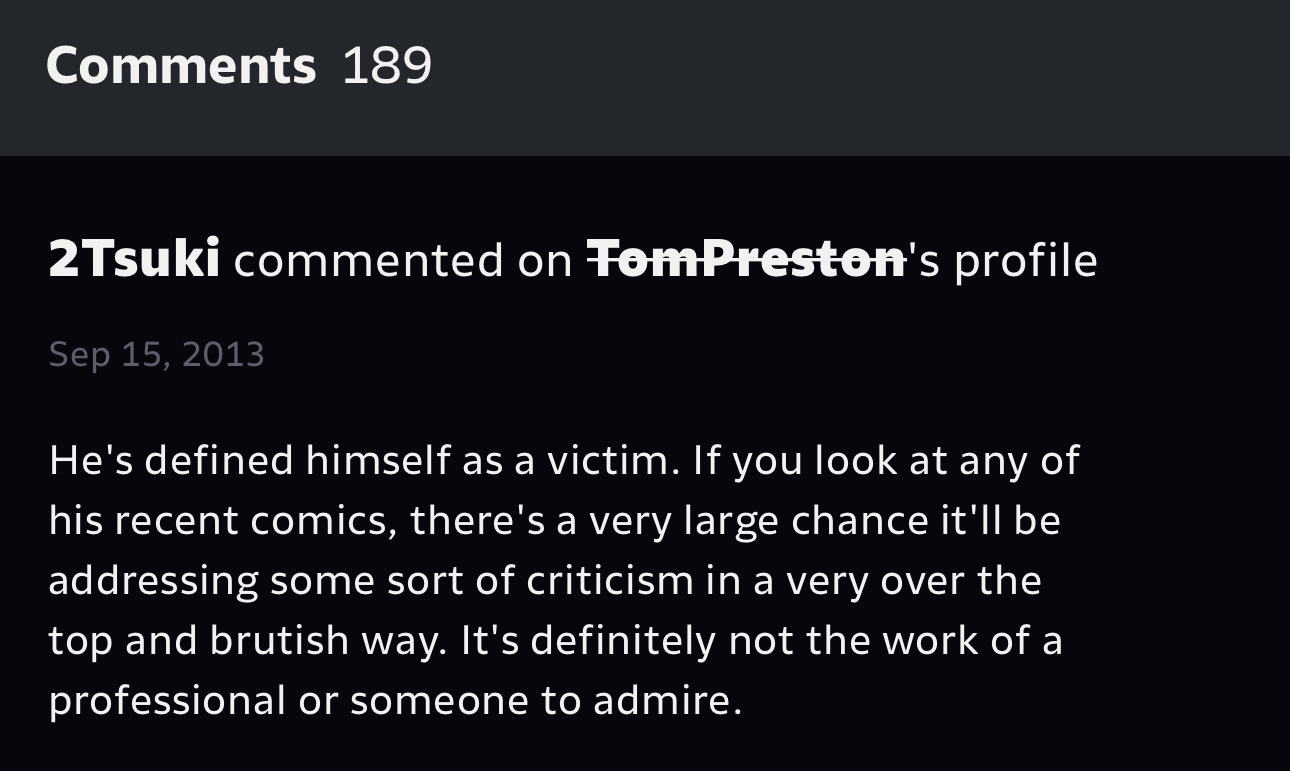
Task: Open the Sep 15, 2013 timestamp permalink
Action: [x=156, y=355]
